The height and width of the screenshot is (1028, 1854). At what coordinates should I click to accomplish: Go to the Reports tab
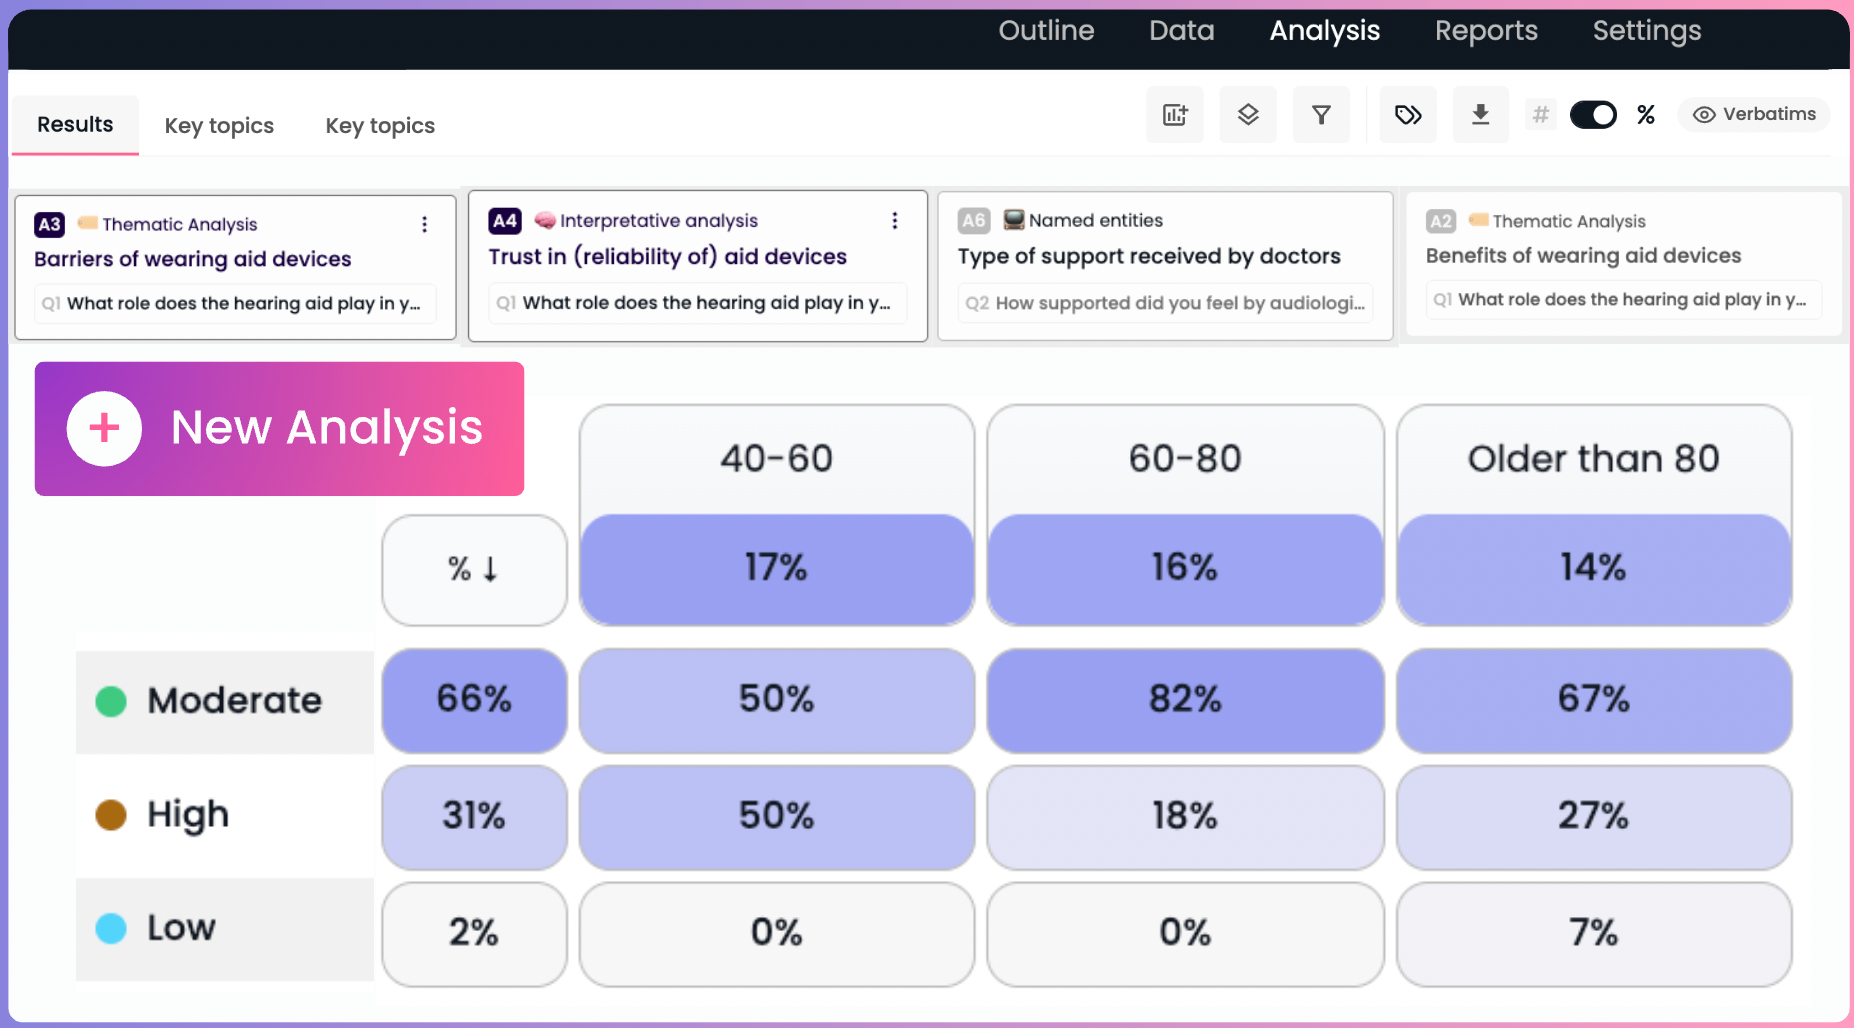1486,31
